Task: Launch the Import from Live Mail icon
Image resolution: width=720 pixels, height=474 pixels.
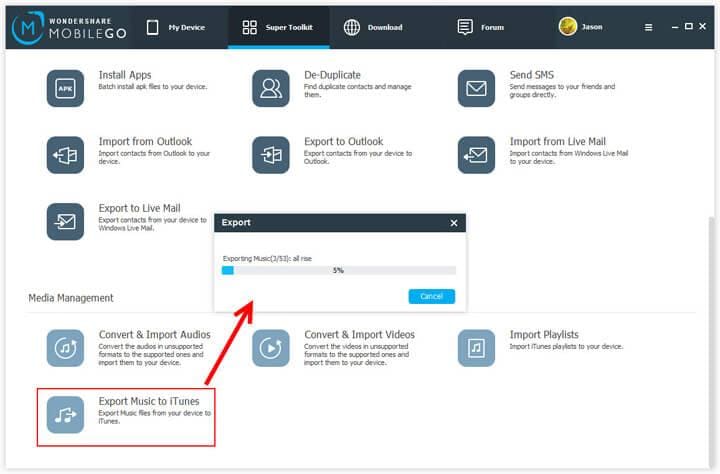Action: (x=476, y=155)
